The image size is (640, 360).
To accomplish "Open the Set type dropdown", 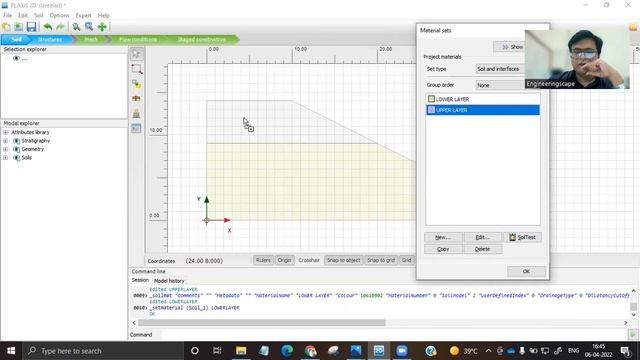I will tap(500, 69).
